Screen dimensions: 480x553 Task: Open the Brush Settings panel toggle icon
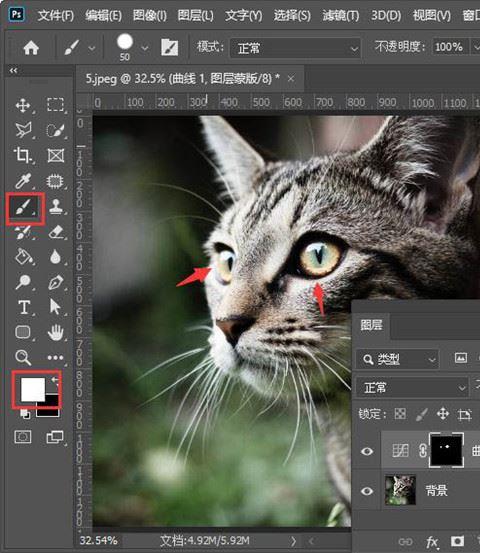169,47
